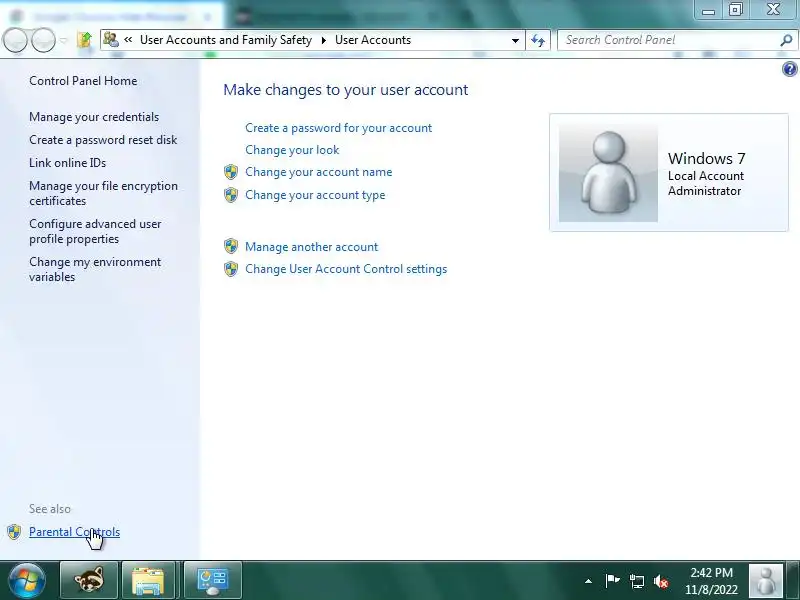Refresh the address bar location
This screenshot has height=600, width=800.
(538, 40)
